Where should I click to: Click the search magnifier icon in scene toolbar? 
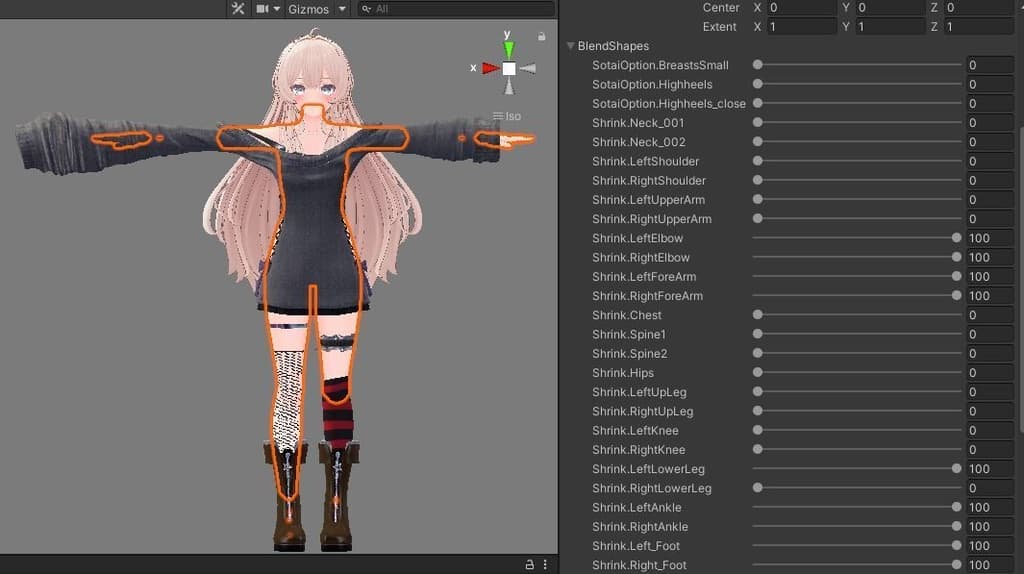tap(367, 9)
